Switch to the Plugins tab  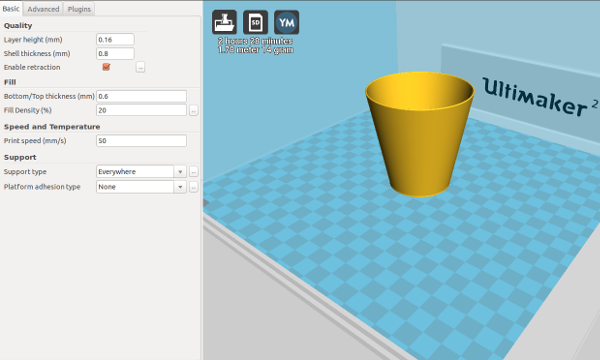coord(79,9)
